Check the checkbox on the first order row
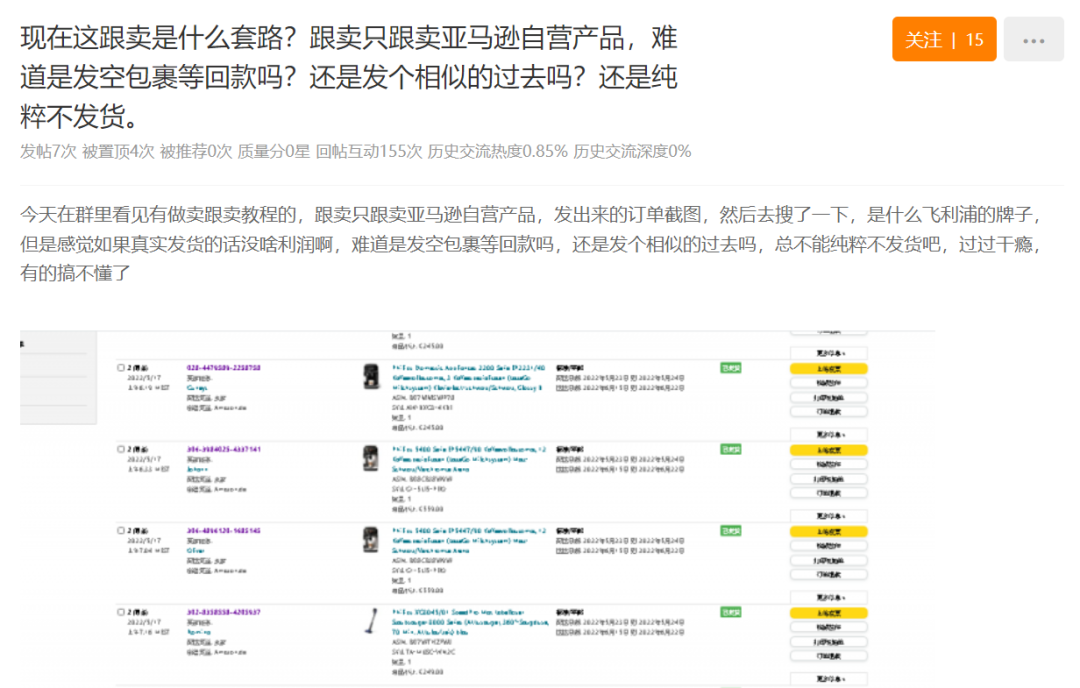The width and height of the screenshot is (1080, 688). coord(120,367)
